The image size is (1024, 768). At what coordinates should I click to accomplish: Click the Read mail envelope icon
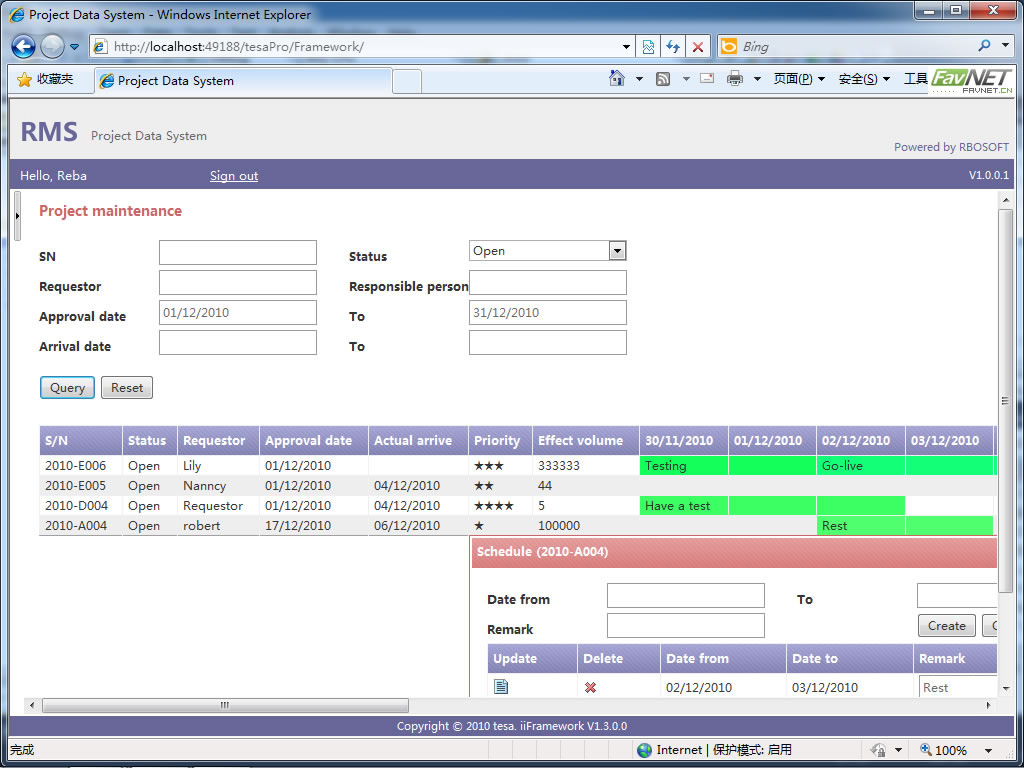coord(707,78)
